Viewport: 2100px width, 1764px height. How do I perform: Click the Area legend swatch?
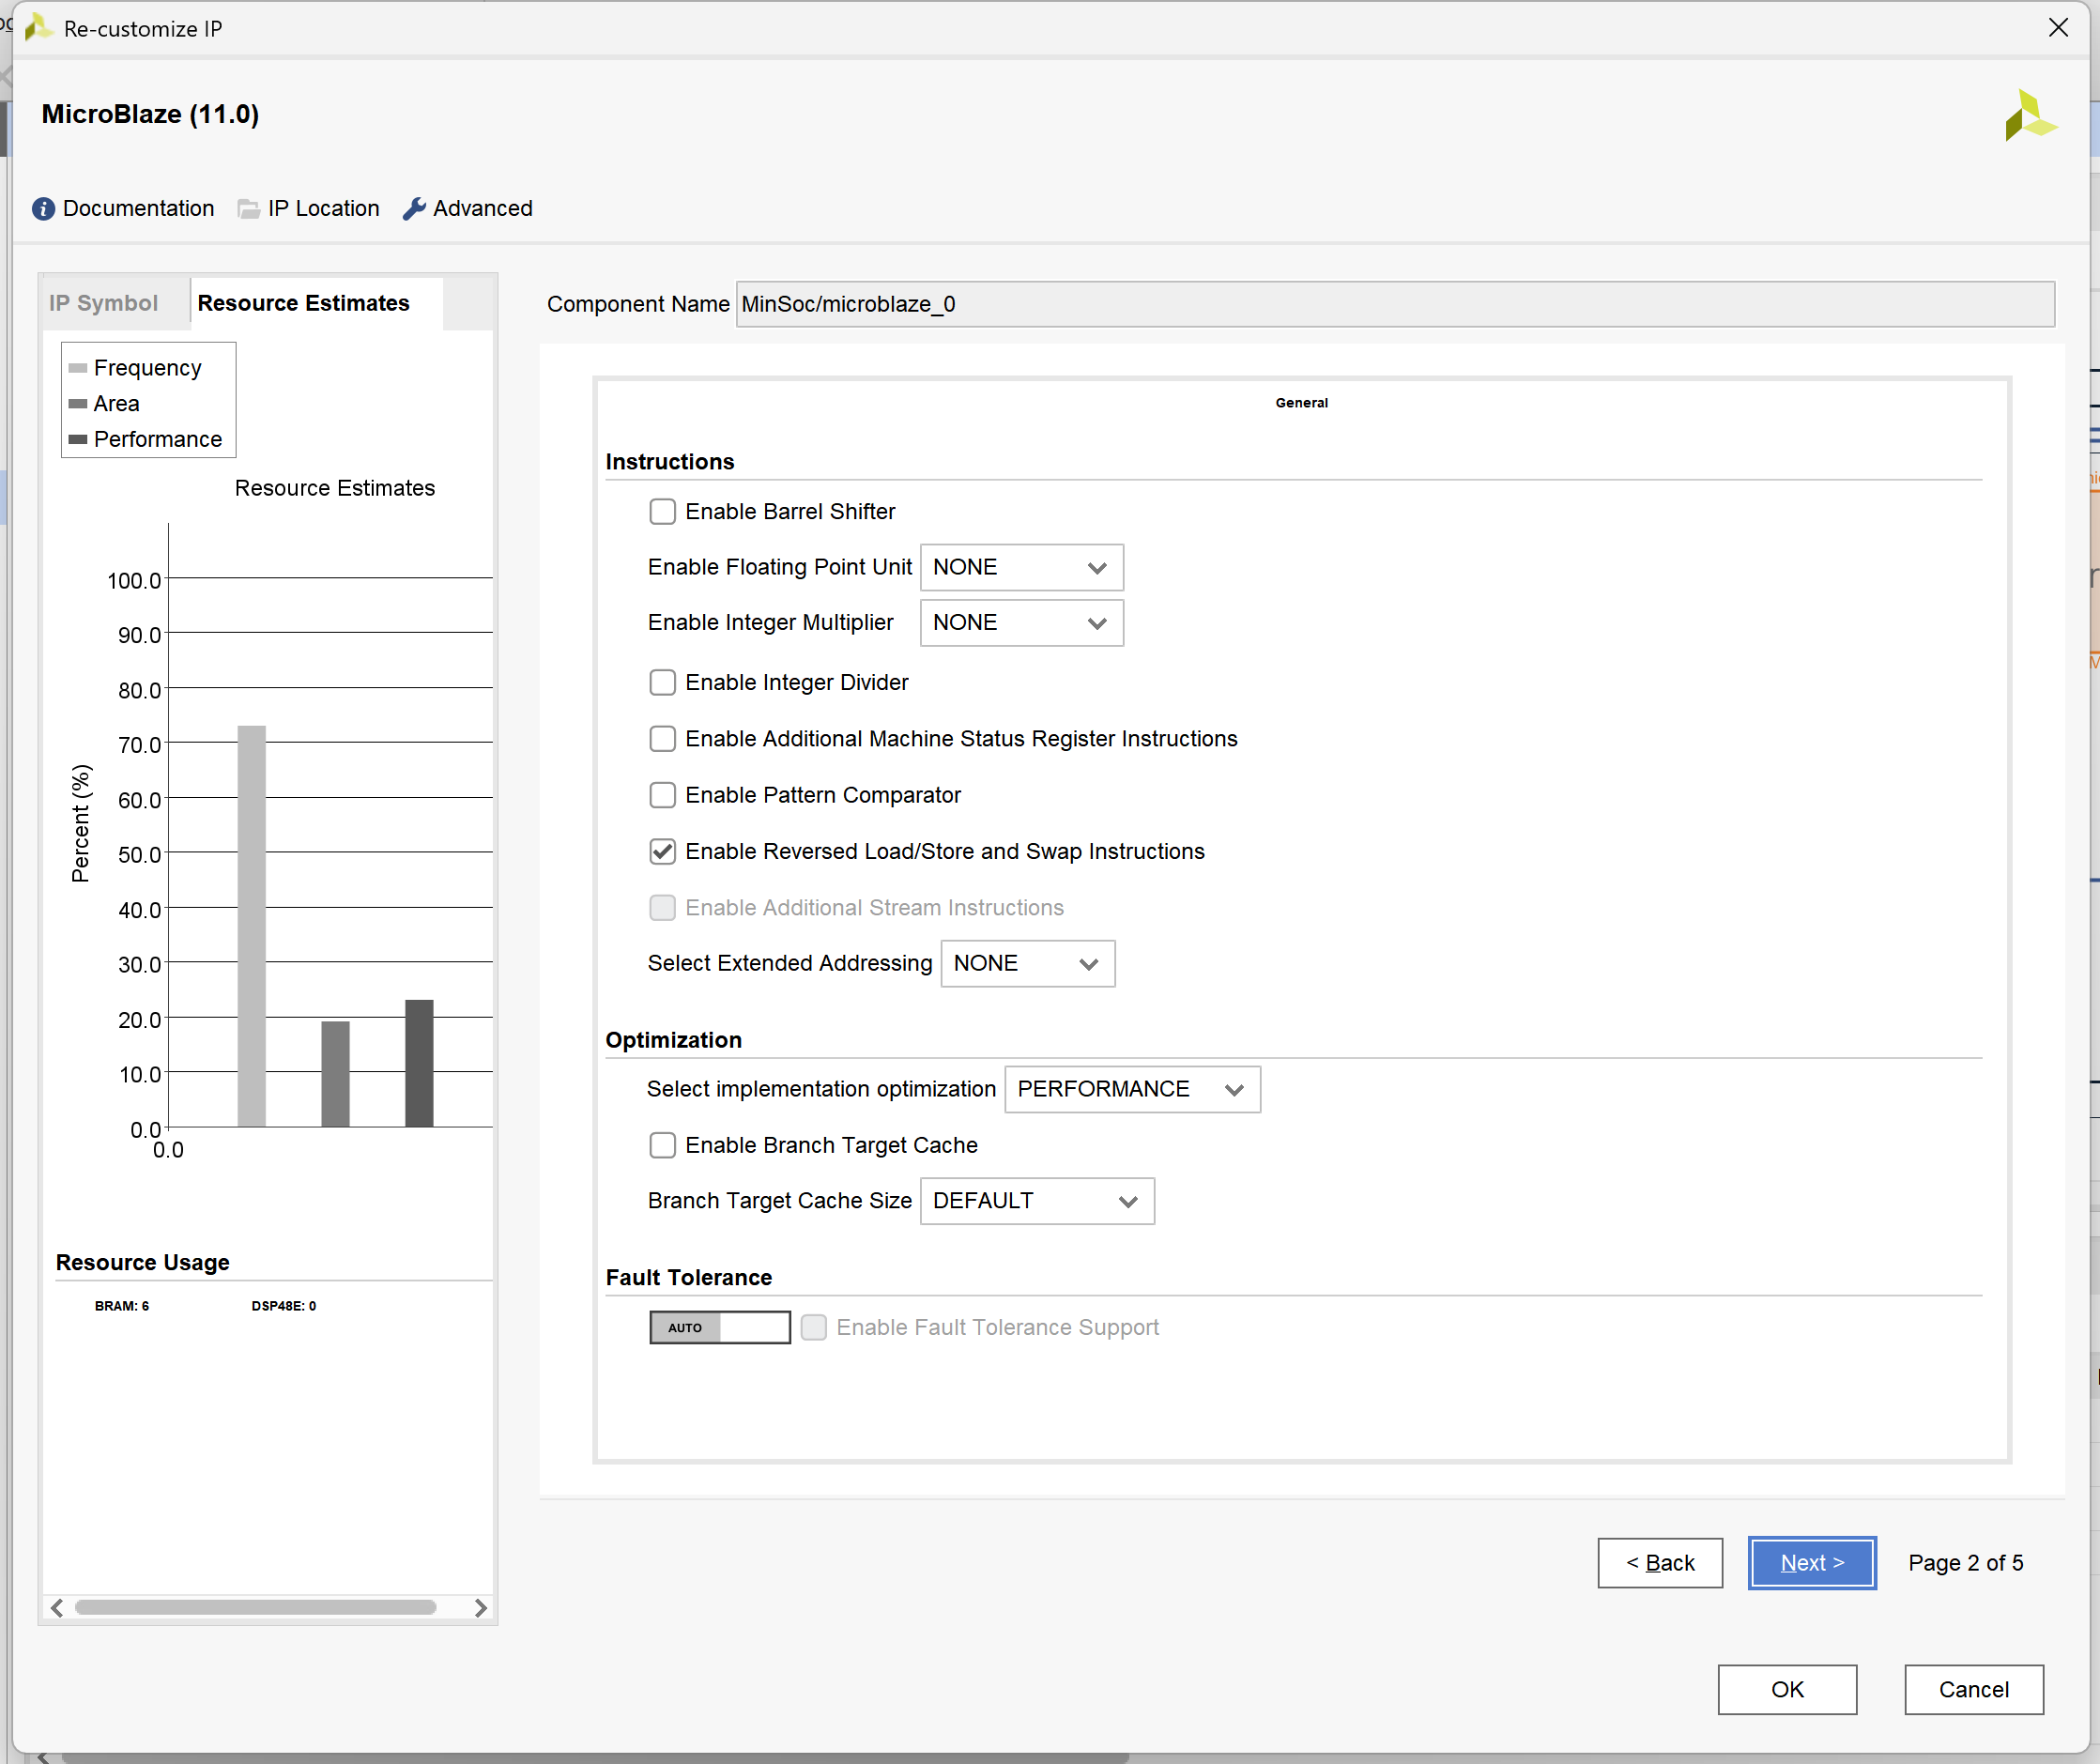point(78,404)
